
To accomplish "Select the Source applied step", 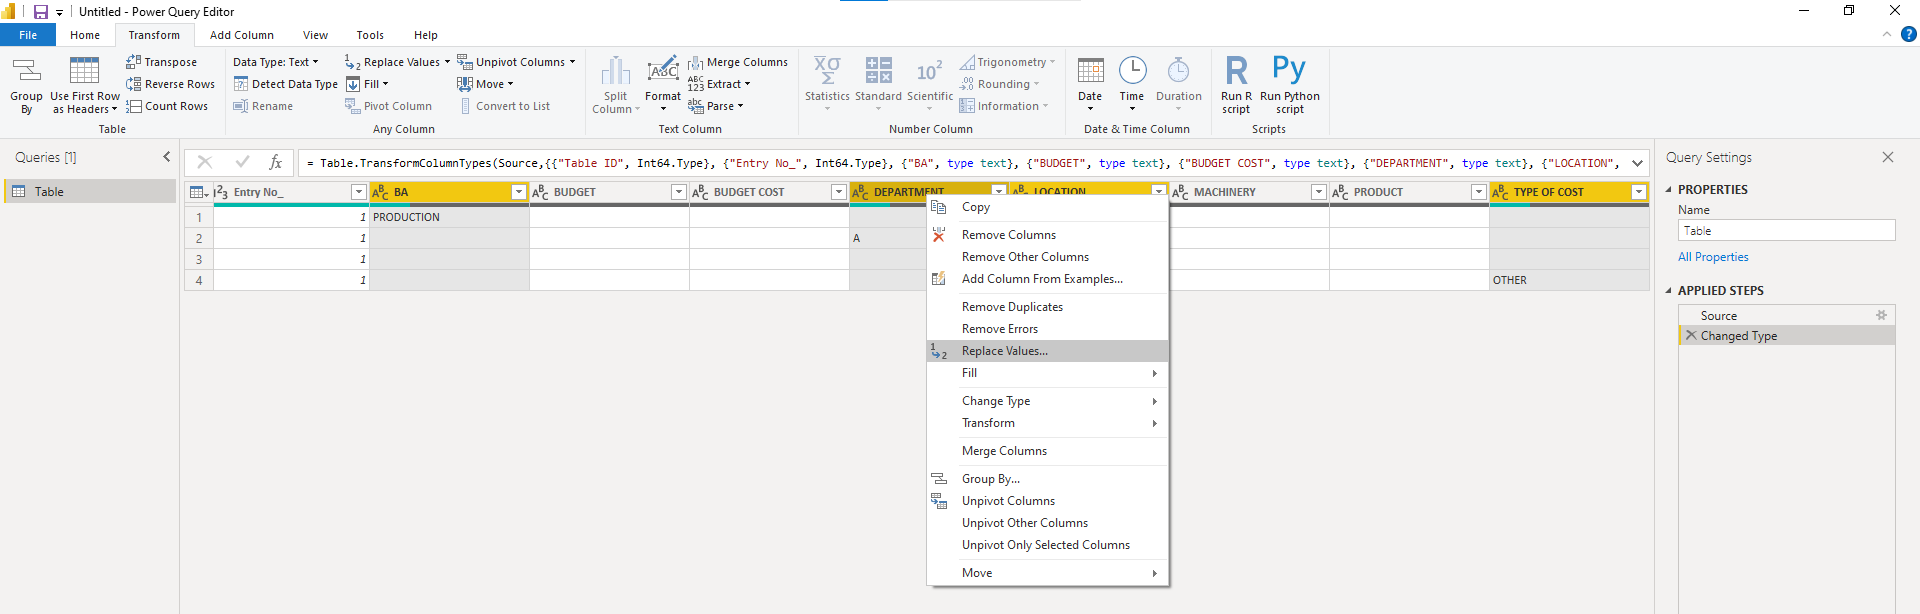I will click(1786, 315).
